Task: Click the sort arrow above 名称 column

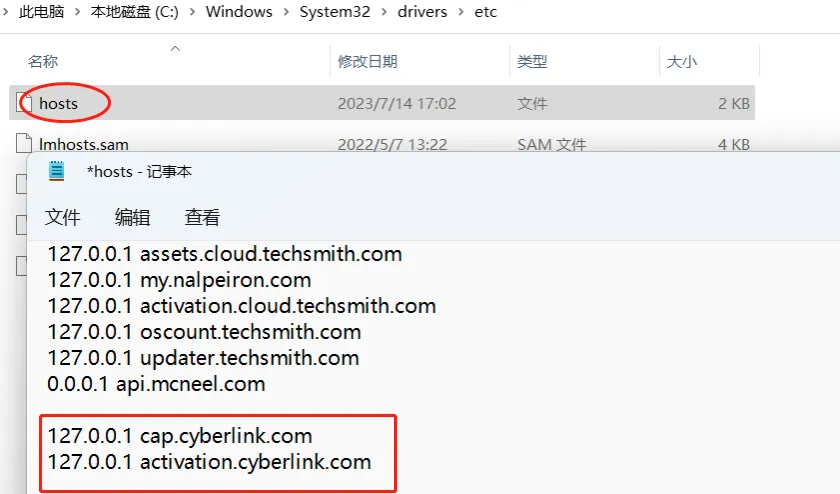Action: pos(175,48)
